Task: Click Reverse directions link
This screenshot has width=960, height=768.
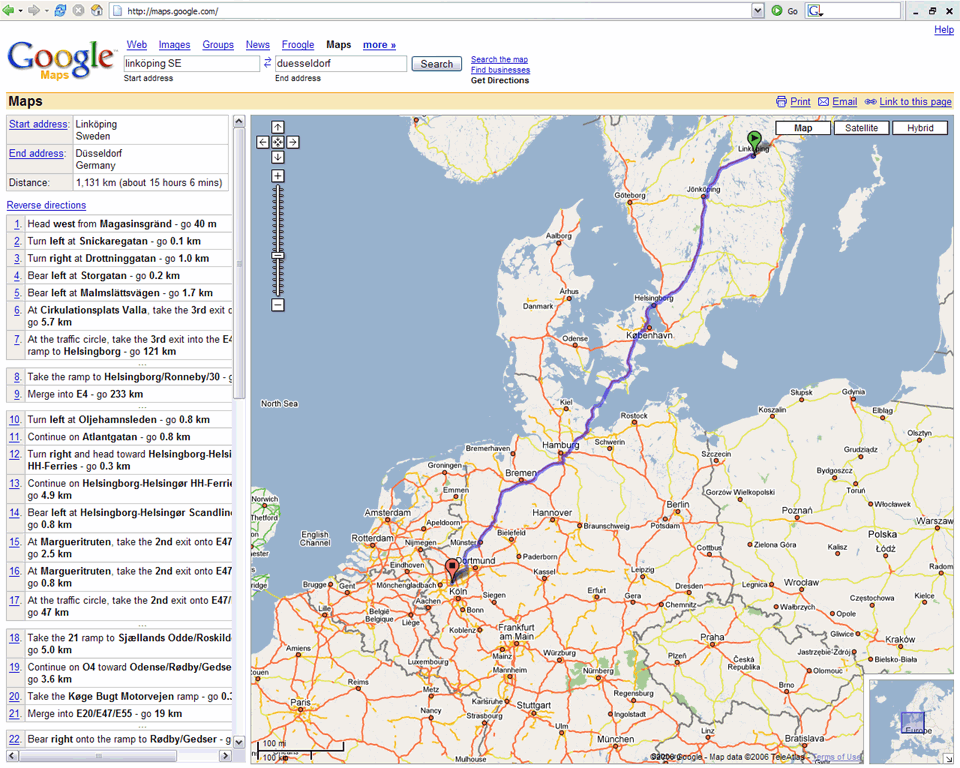Action: (x=47, y=205)
